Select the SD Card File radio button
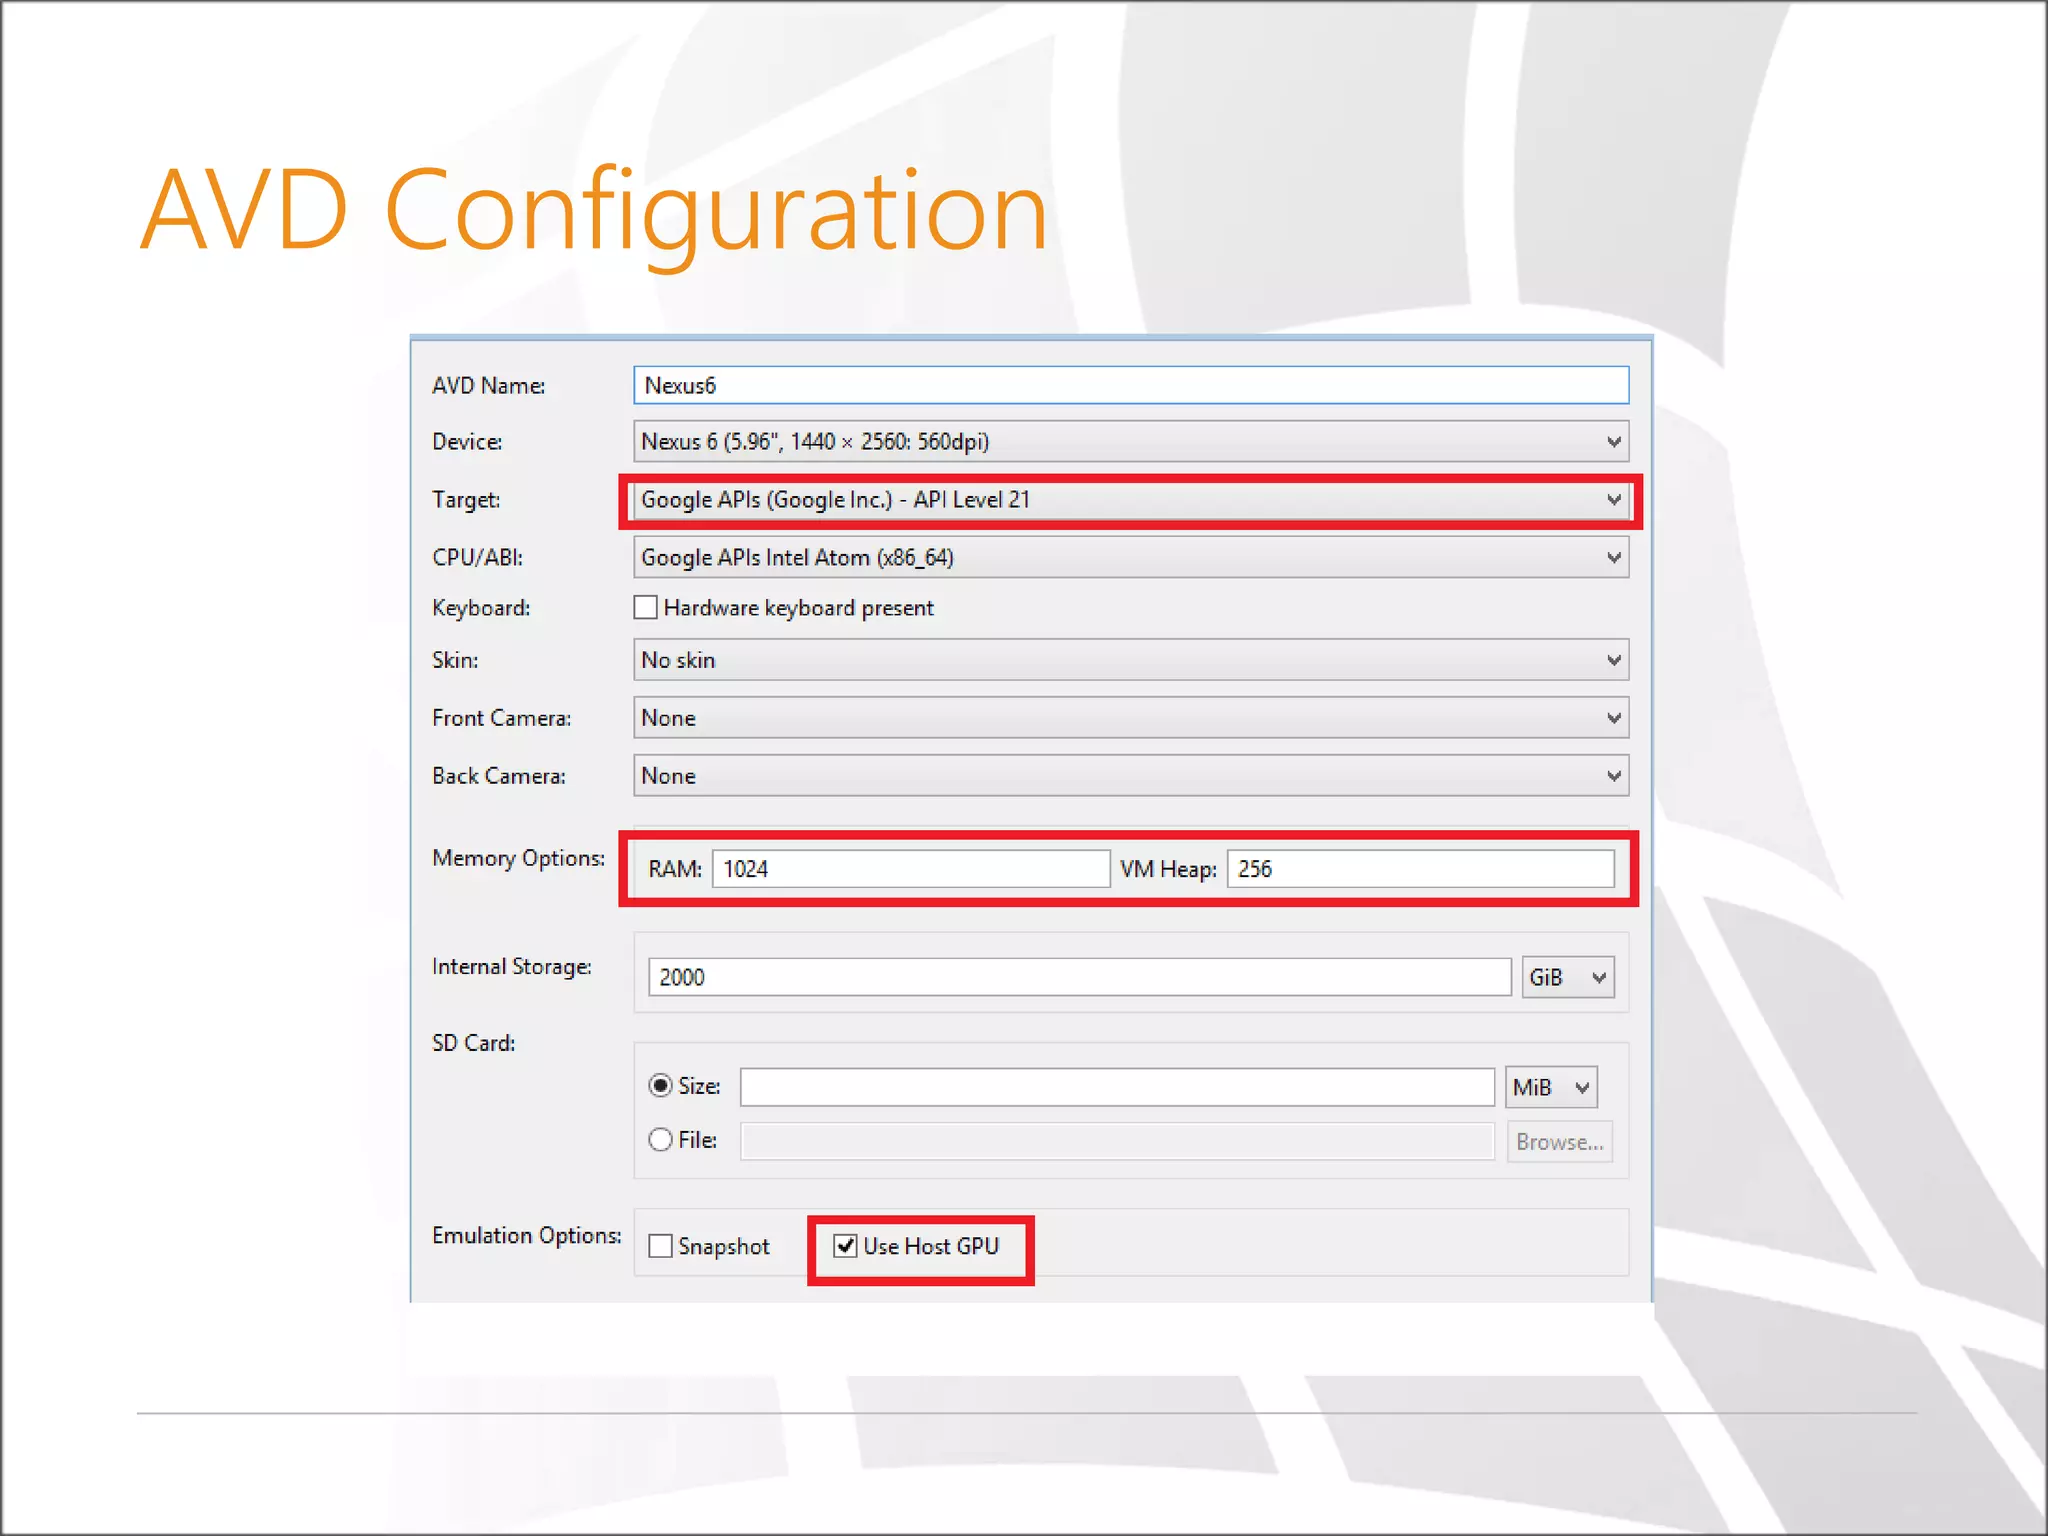The height and width of the screenshot is (1536, 2048). coord(660,1140)
